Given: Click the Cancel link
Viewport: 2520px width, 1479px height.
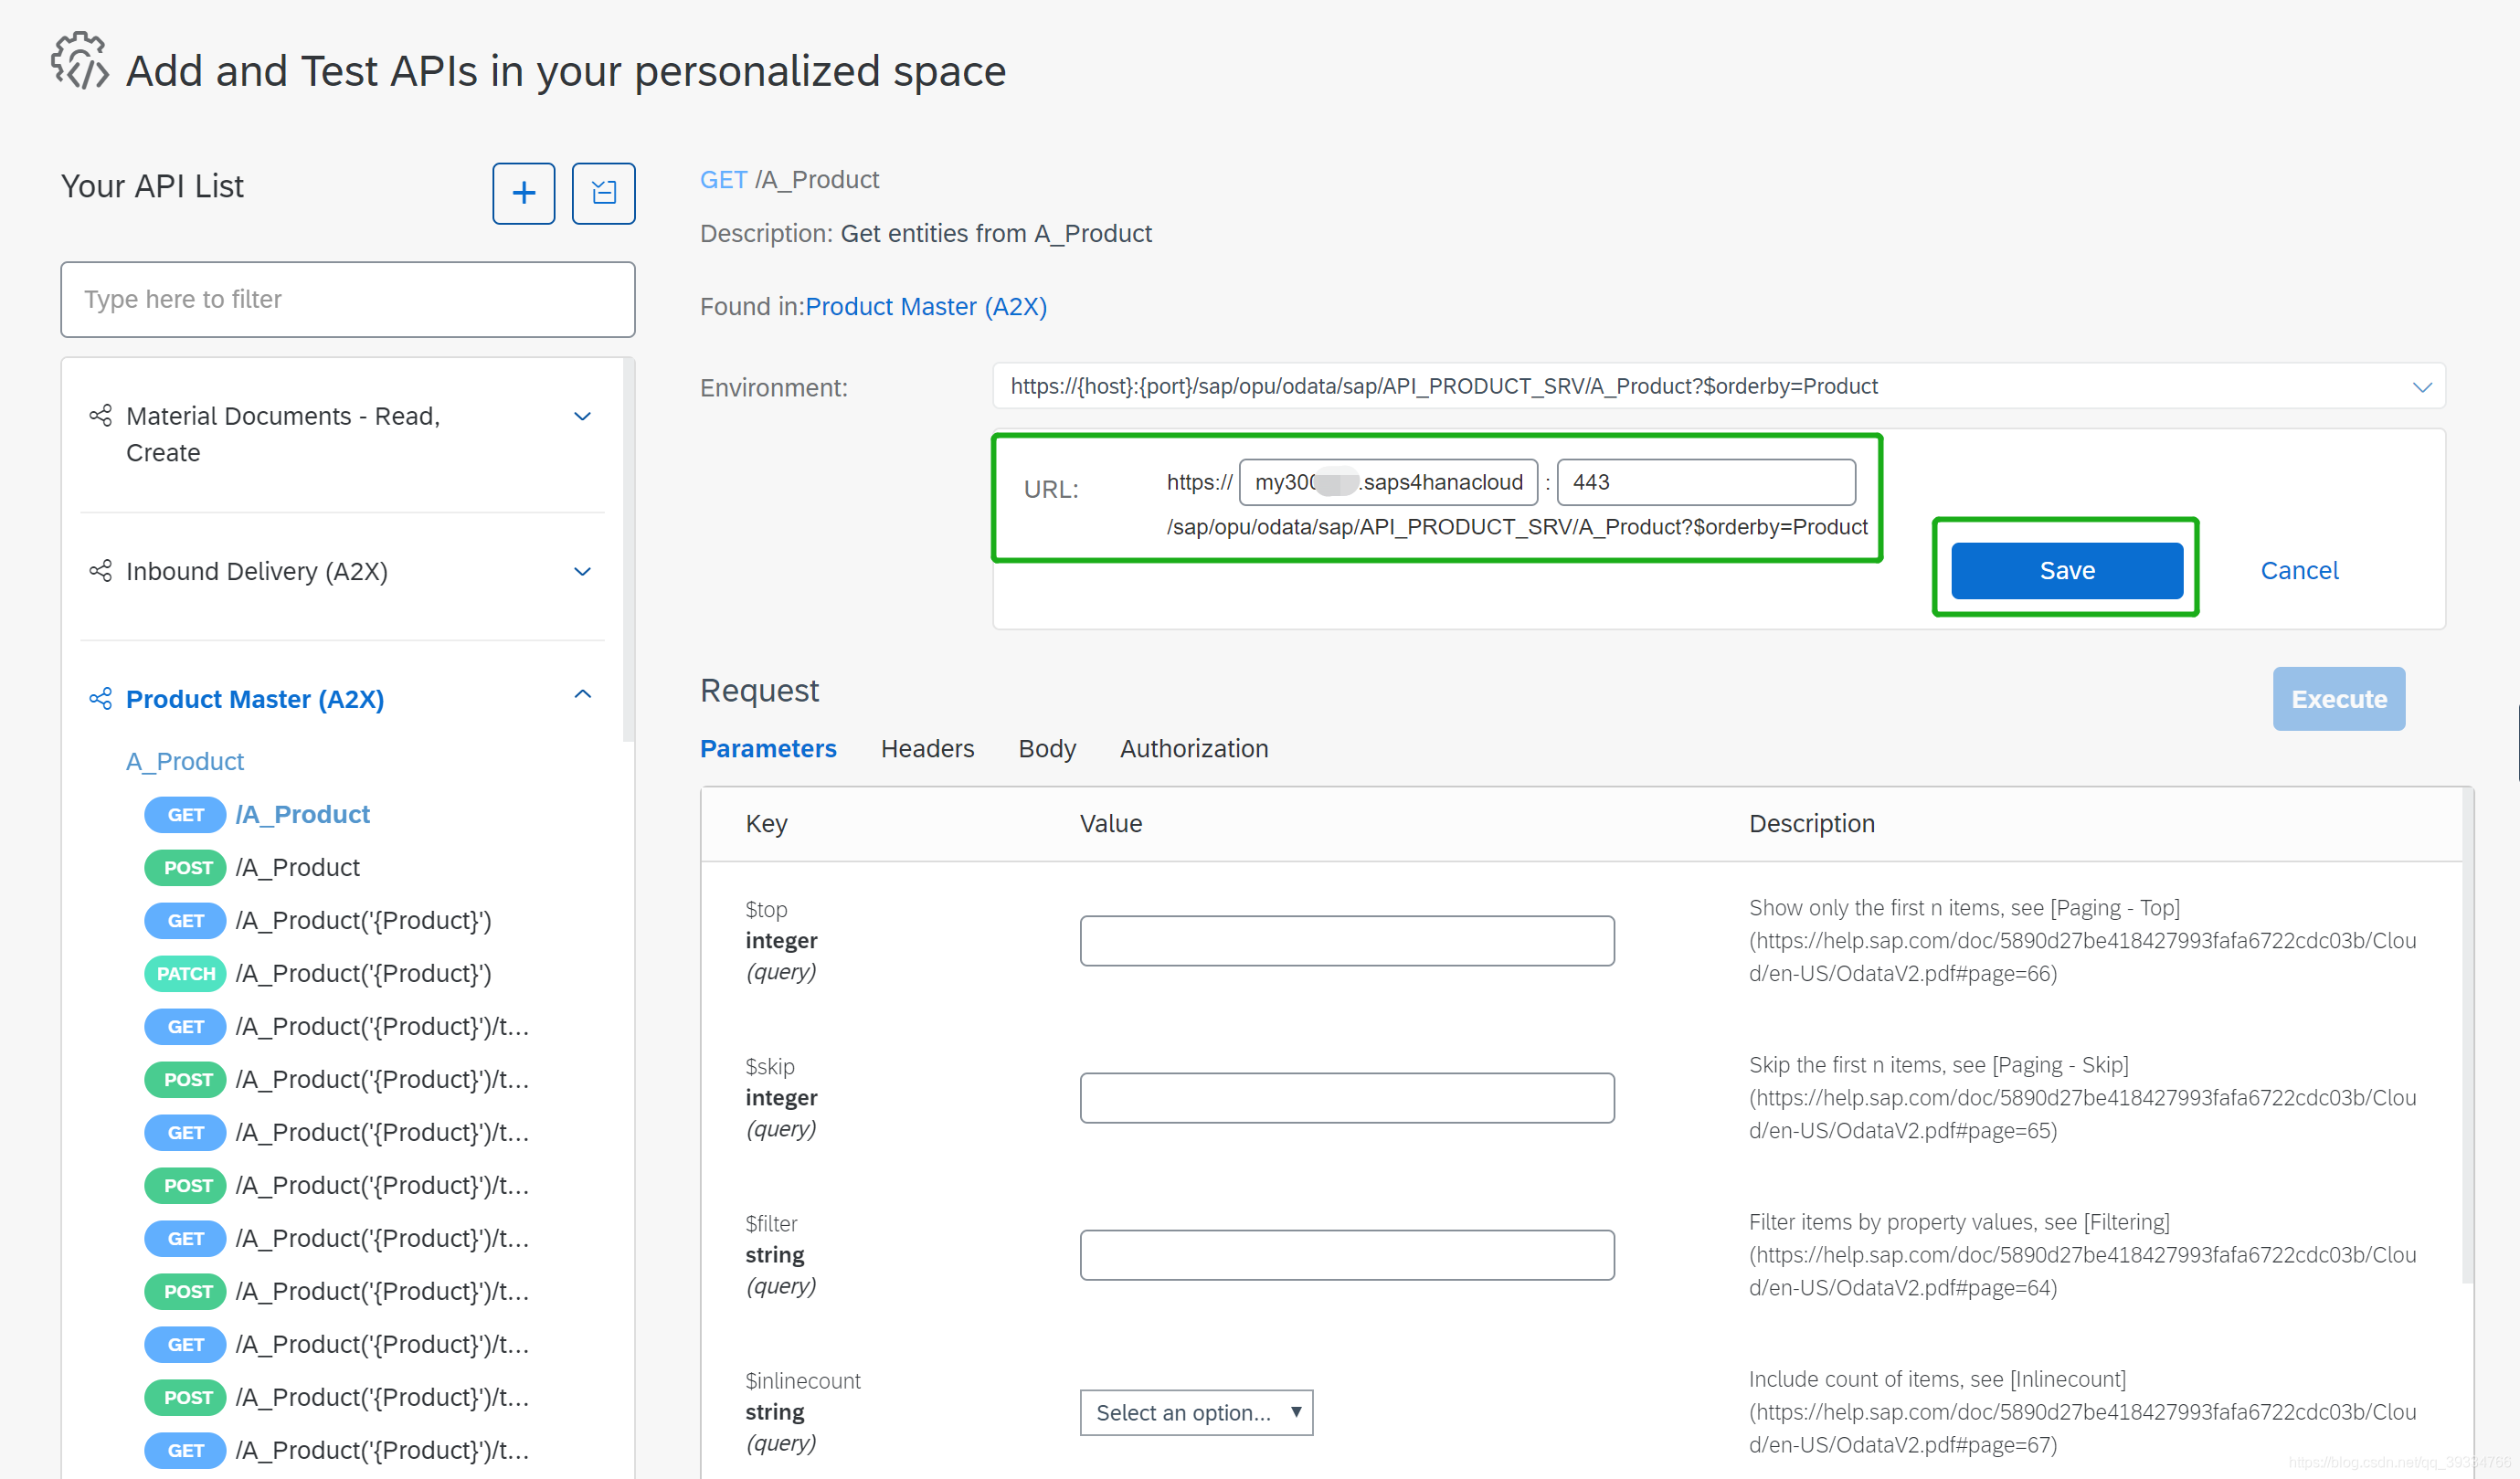Looking at the screenshot, I should [x=2298, y=570].
